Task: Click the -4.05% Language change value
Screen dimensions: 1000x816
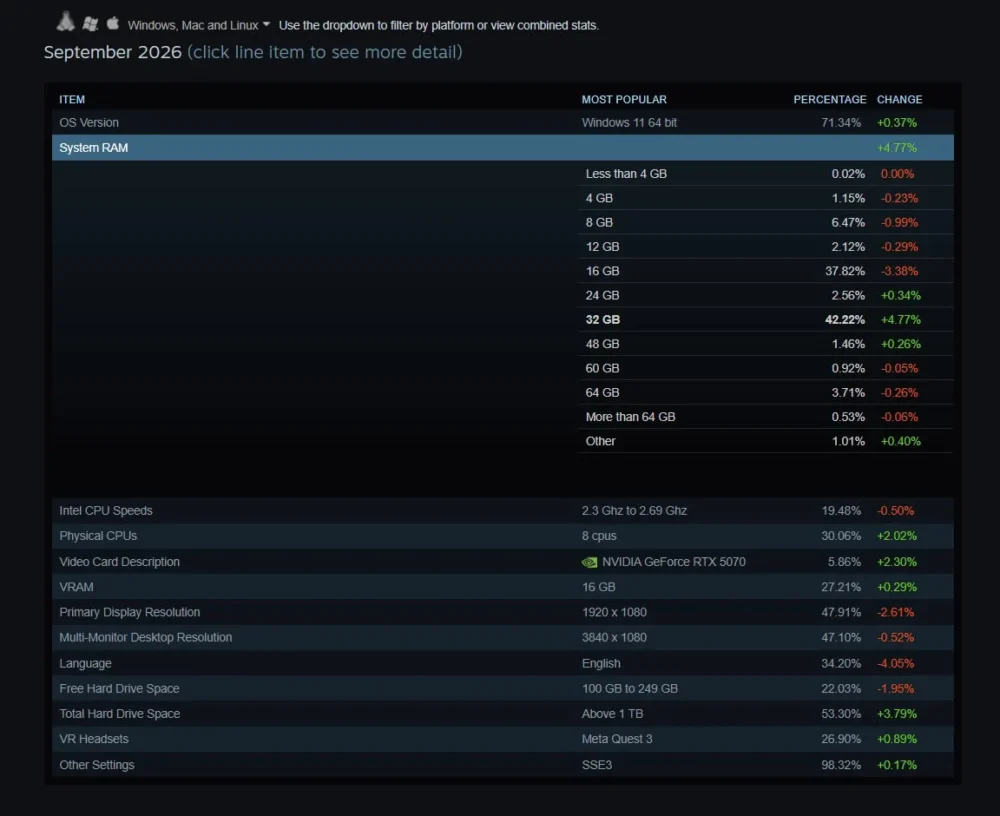Action: pos(895,663)
